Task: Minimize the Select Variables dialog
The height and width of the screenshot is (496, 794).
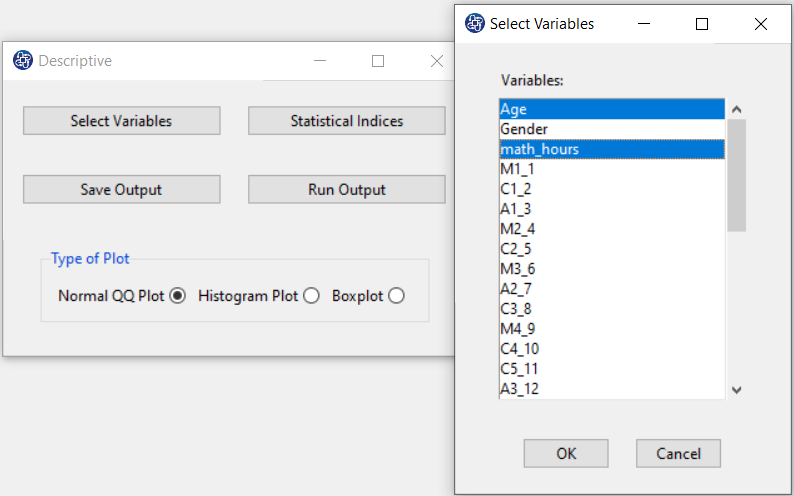Action: pos(644,24)
